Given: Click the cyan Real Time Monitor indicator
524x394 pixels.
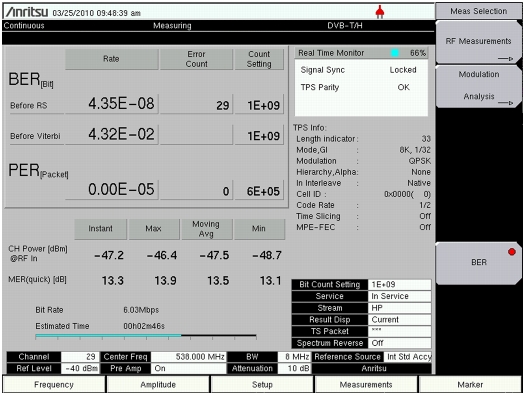Looking at the screenshot, I should point(395,53).
